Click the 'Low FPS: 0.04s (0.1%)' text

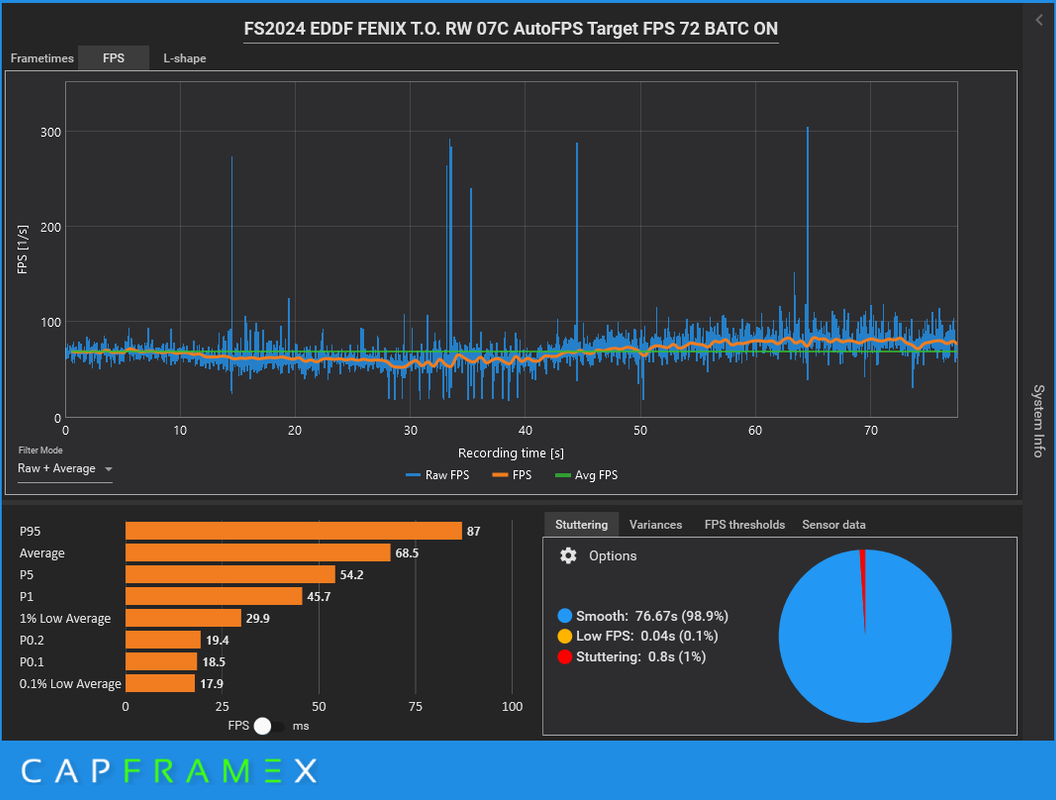pos(647,636)
